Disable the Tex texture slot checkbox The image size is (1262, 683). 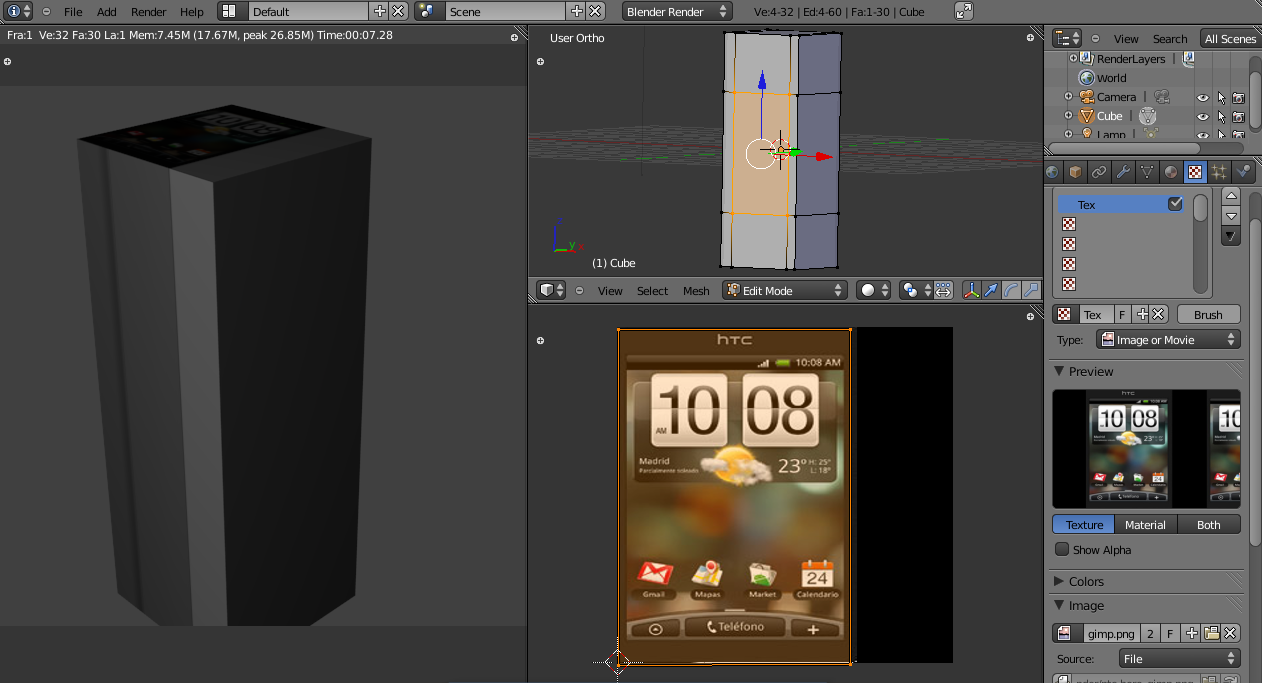tap(1175, 204)
